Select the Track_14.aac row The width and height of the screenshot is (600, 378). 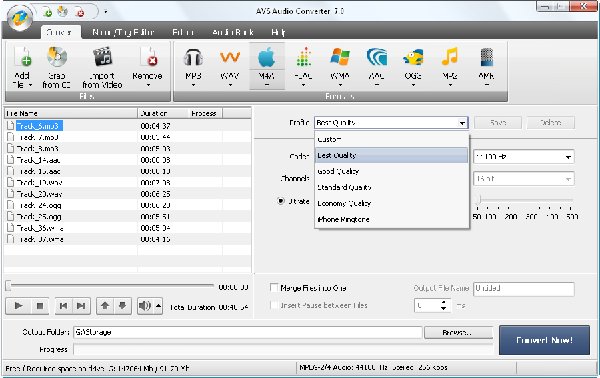coord(127,160)
